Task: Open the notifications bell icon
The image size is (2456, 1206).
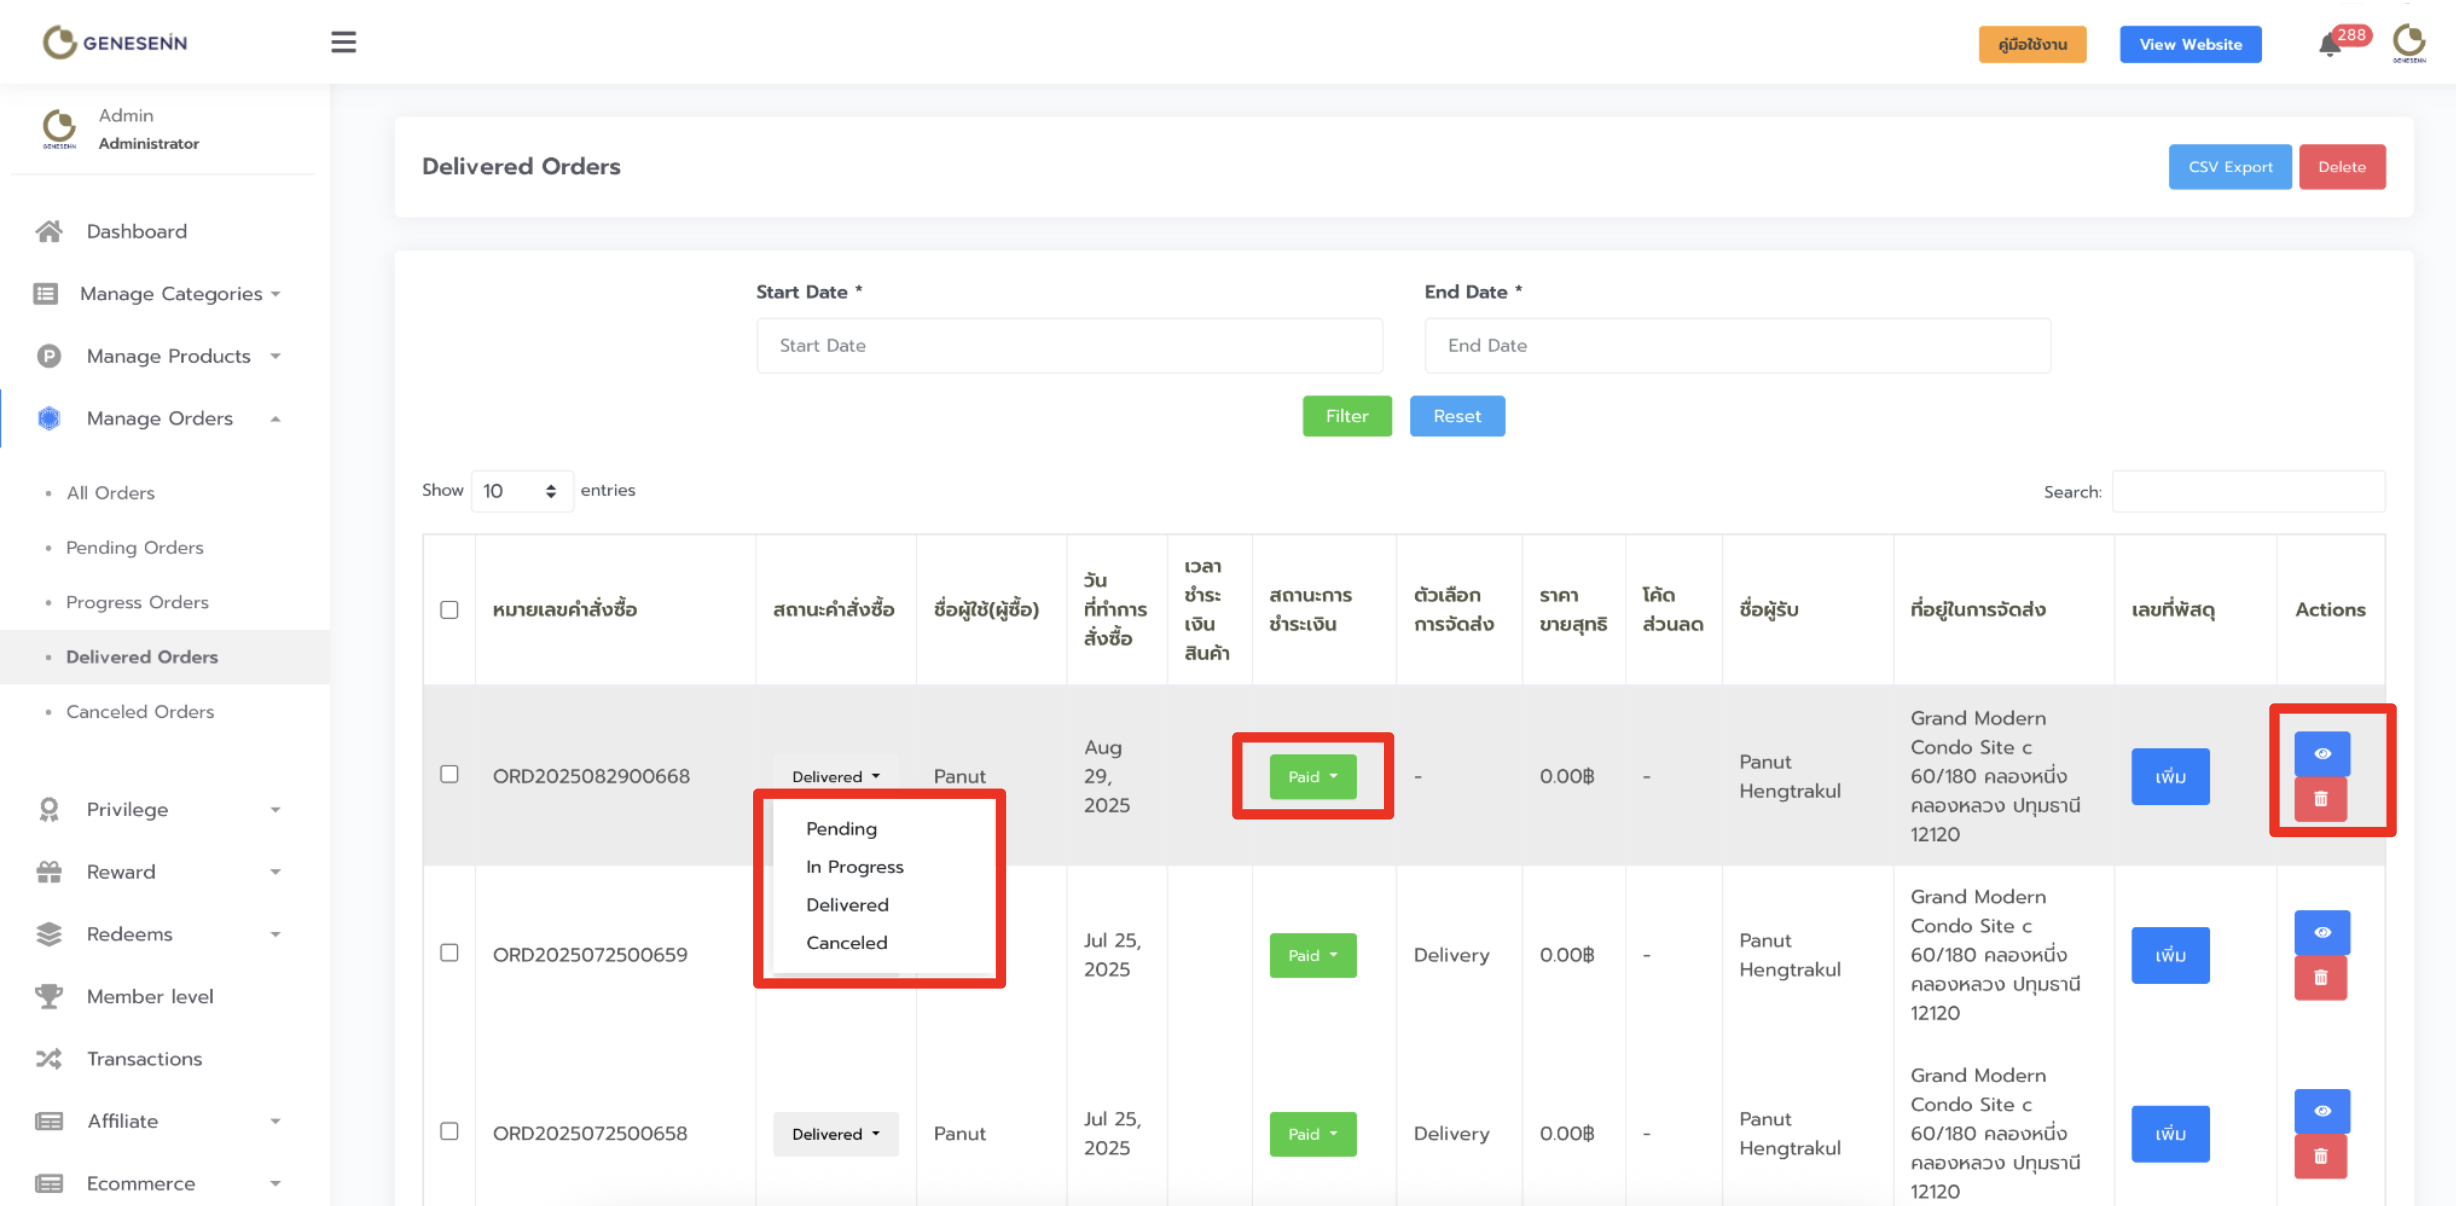Action: tap(2329, 45)
